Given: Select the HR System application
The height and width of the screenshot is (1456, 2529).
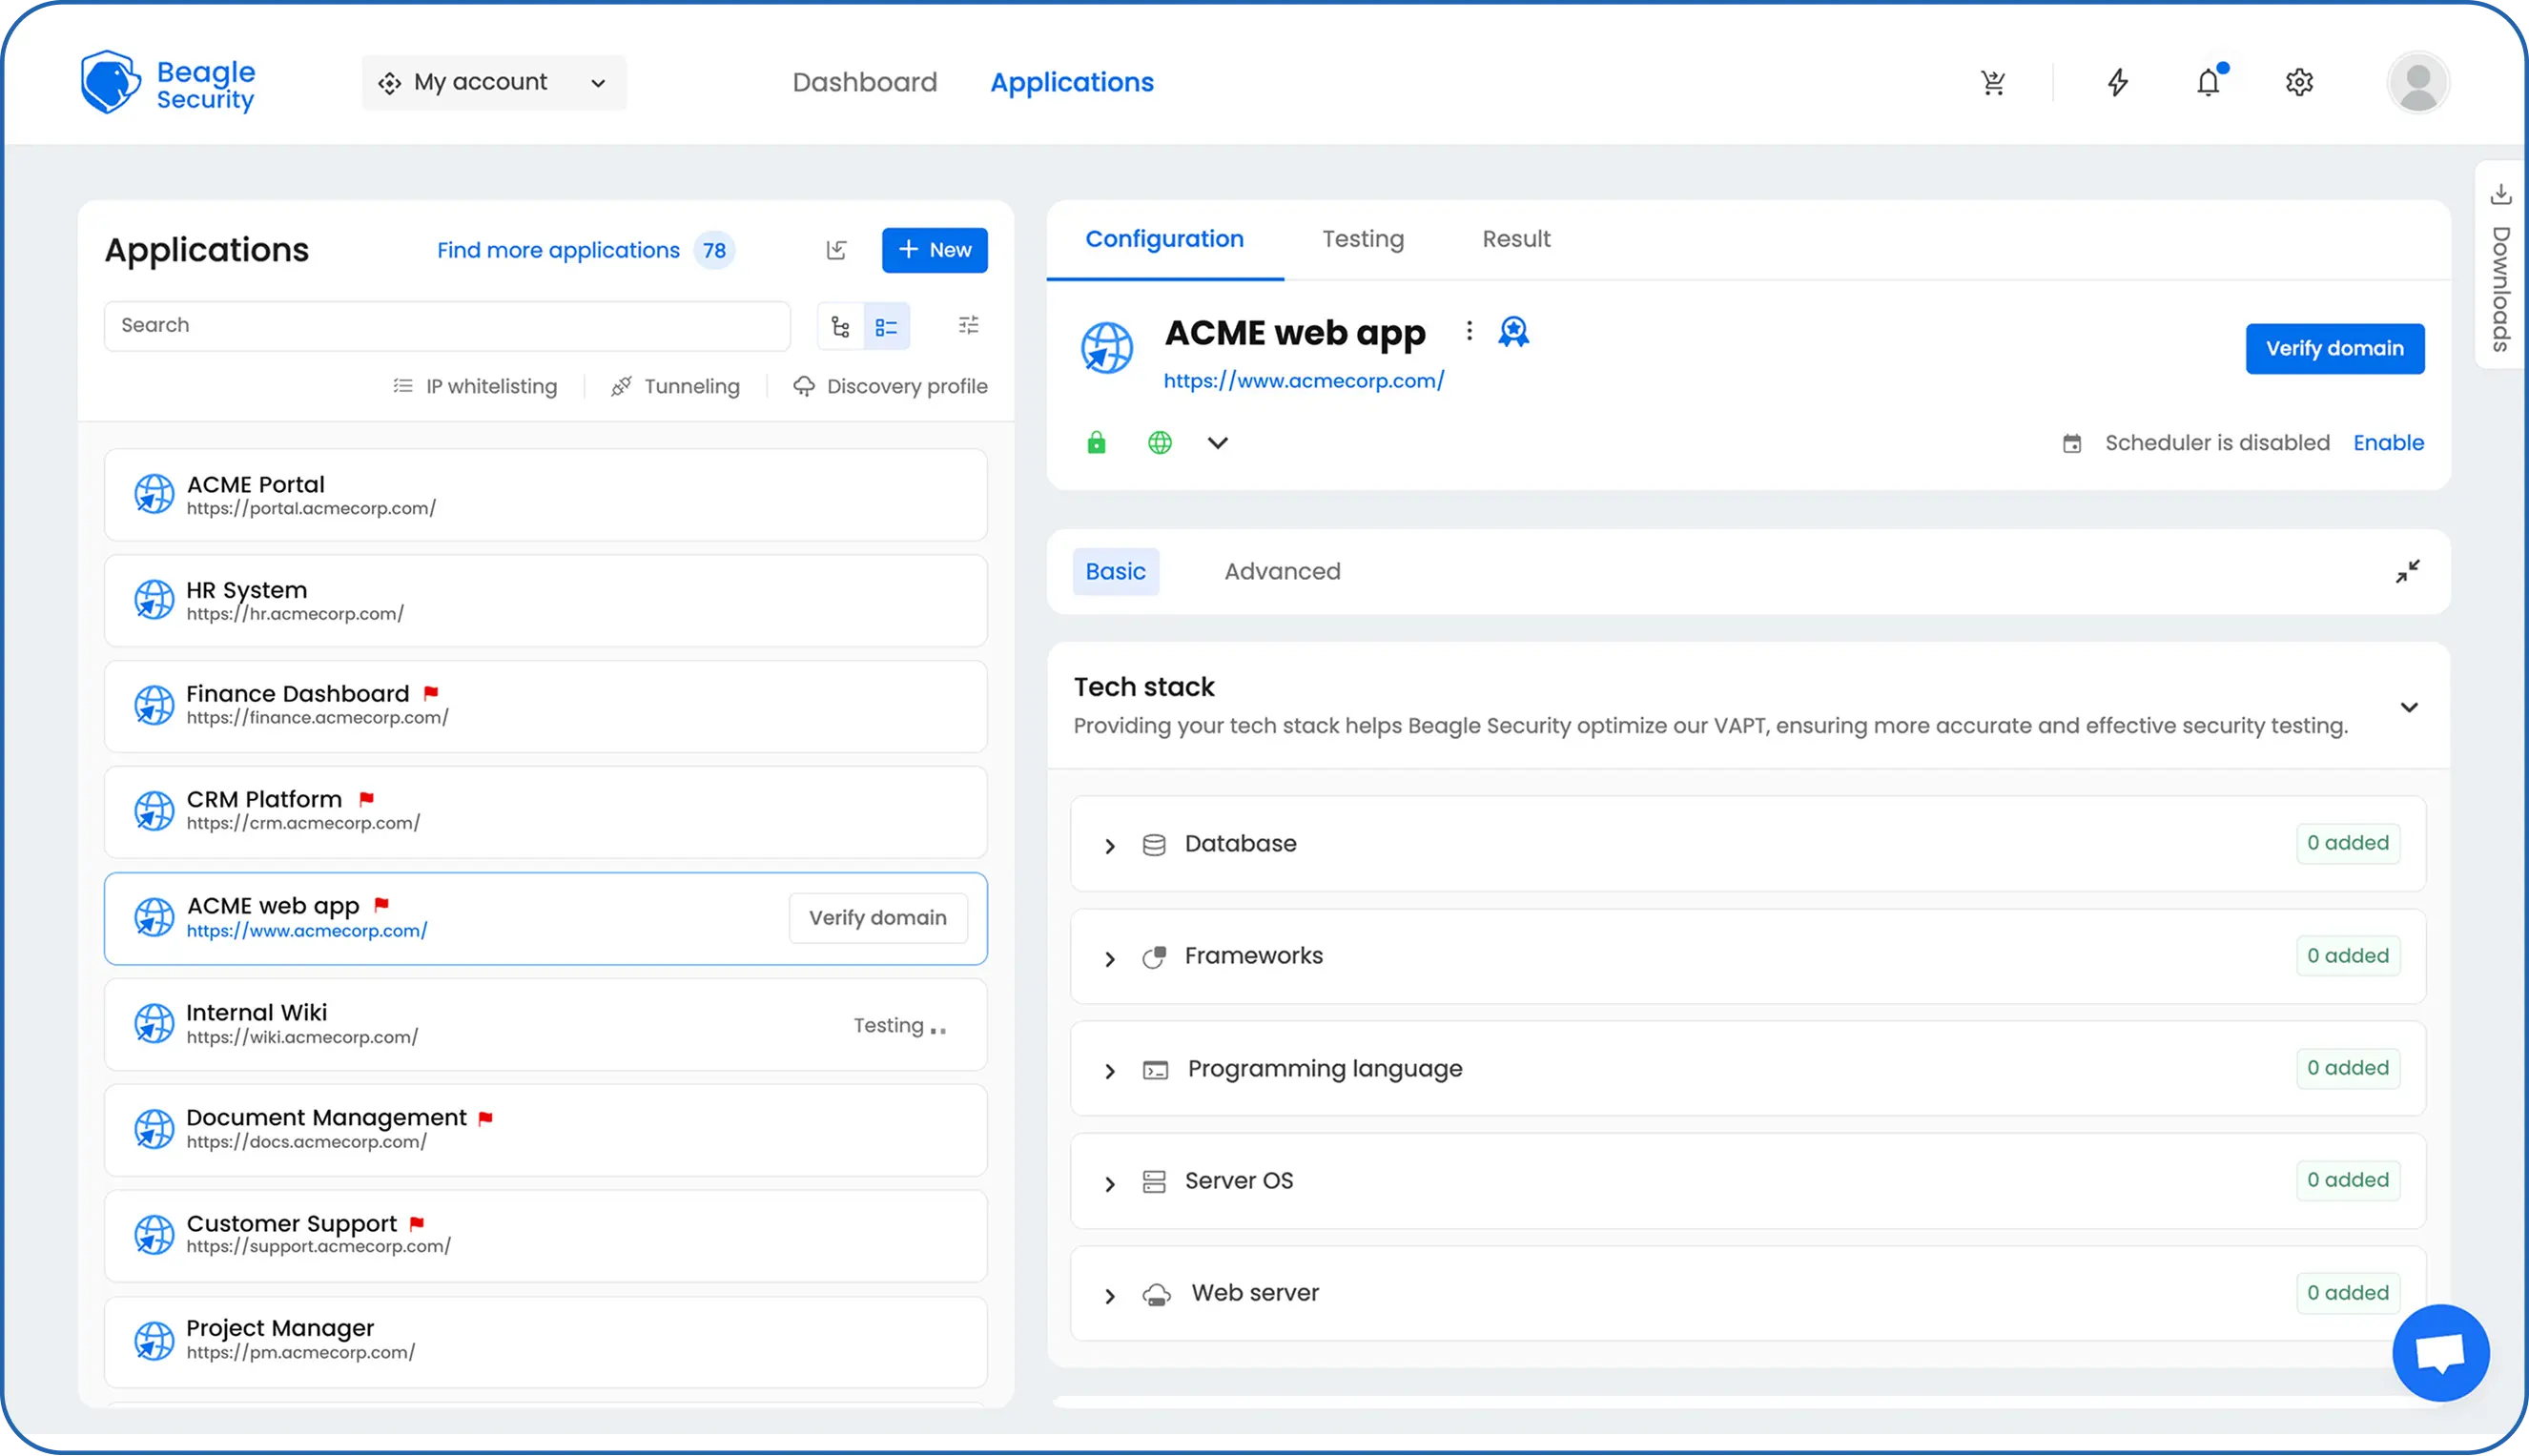Looking at the screenshot, I should click(x=545, y=601).
